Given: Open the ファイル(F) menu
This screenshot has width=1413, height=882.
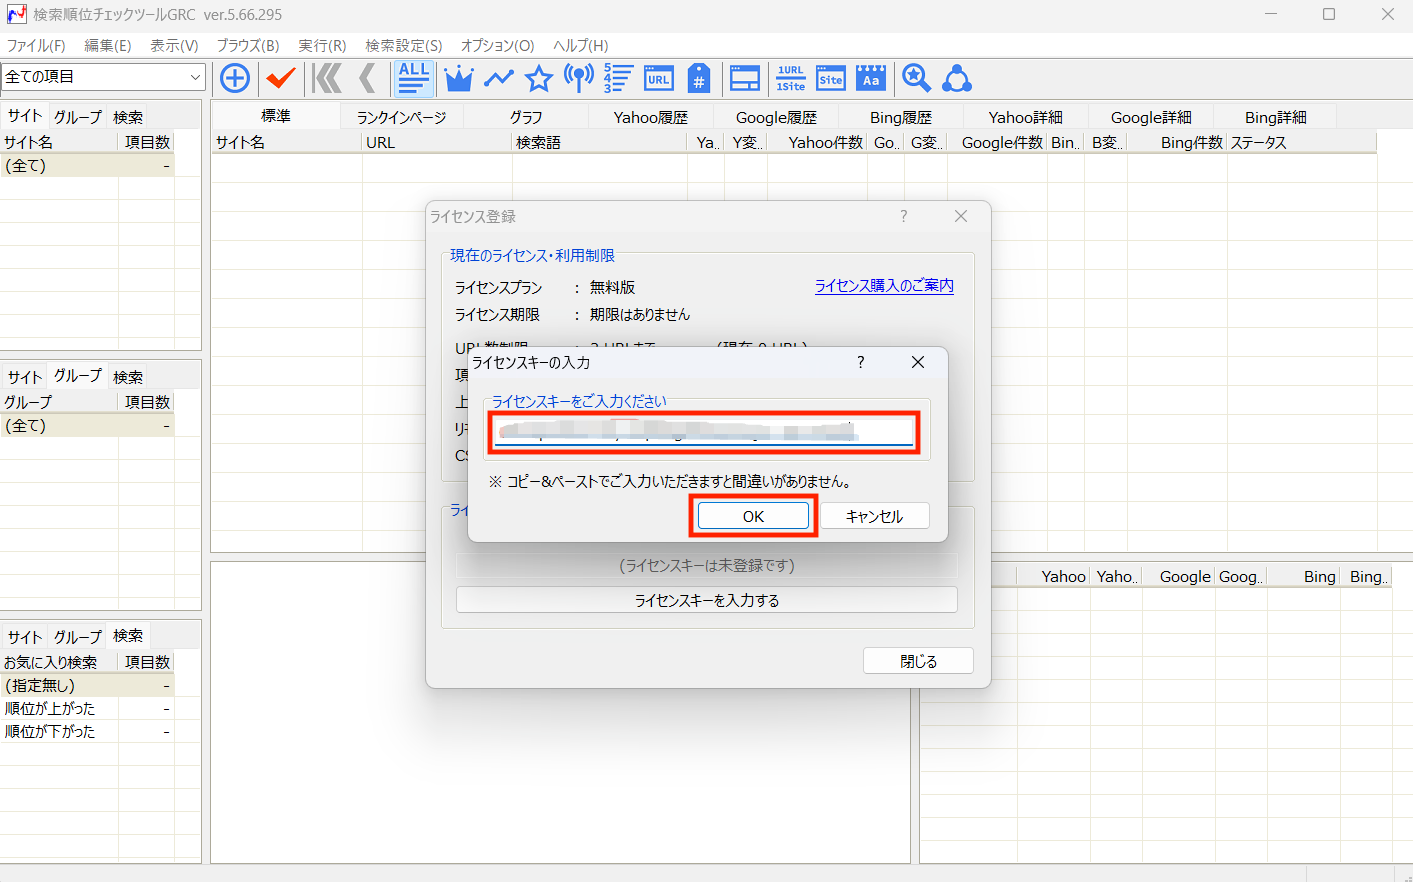Looking at the screenshot, I should (x=36, y=45).
